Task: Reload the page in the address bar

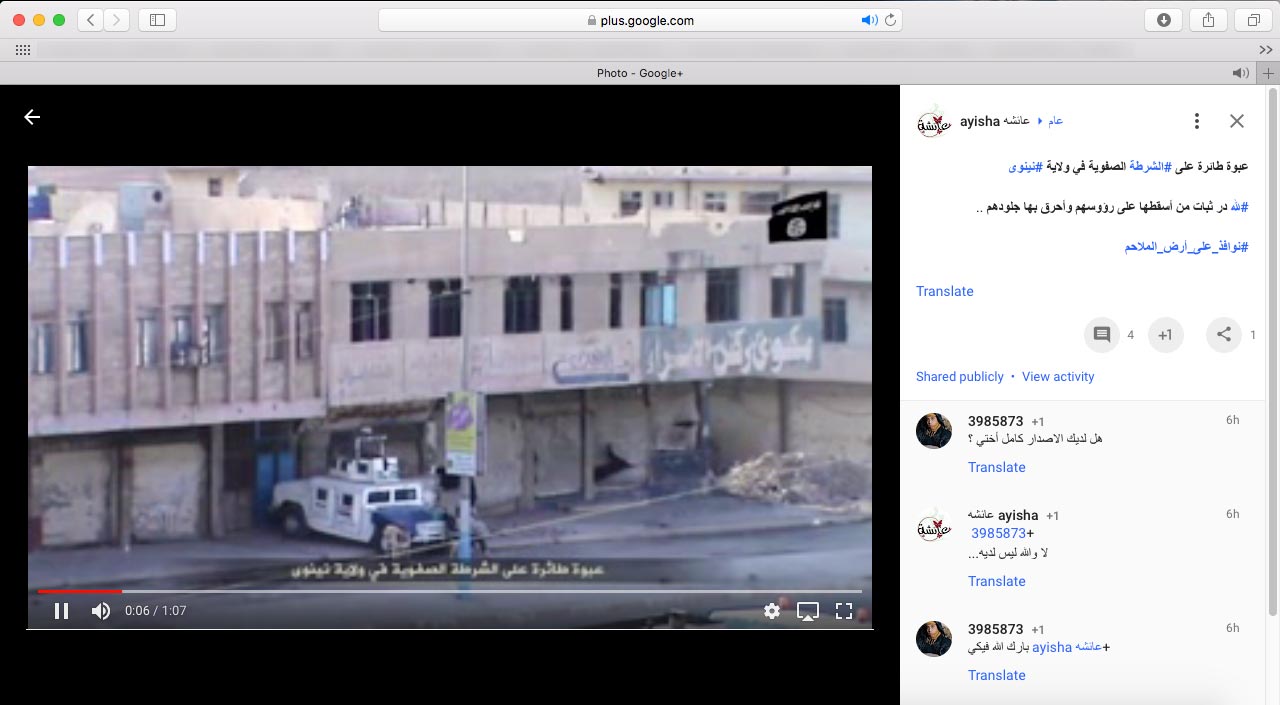Action: pos(889,20)
